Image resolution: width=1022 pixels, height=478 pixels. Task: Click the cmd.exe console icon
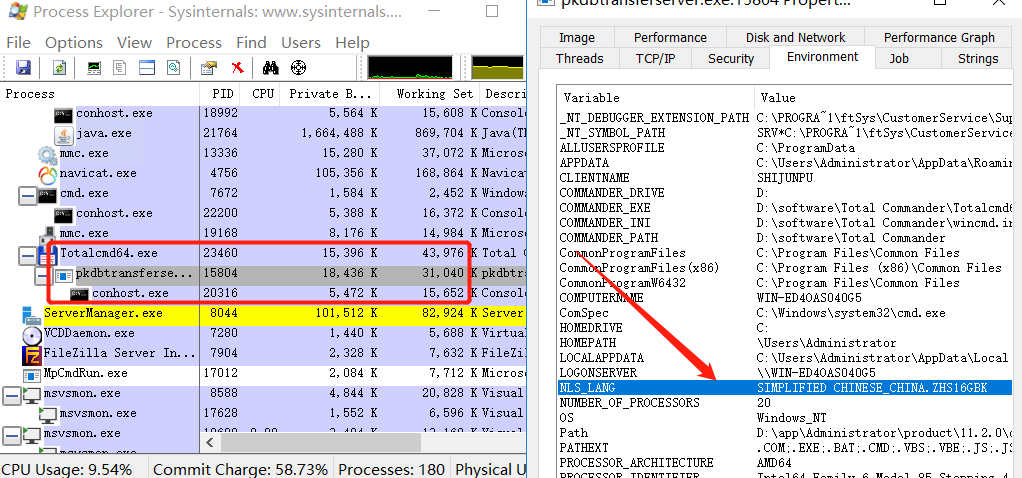click(x=46, y=194)
